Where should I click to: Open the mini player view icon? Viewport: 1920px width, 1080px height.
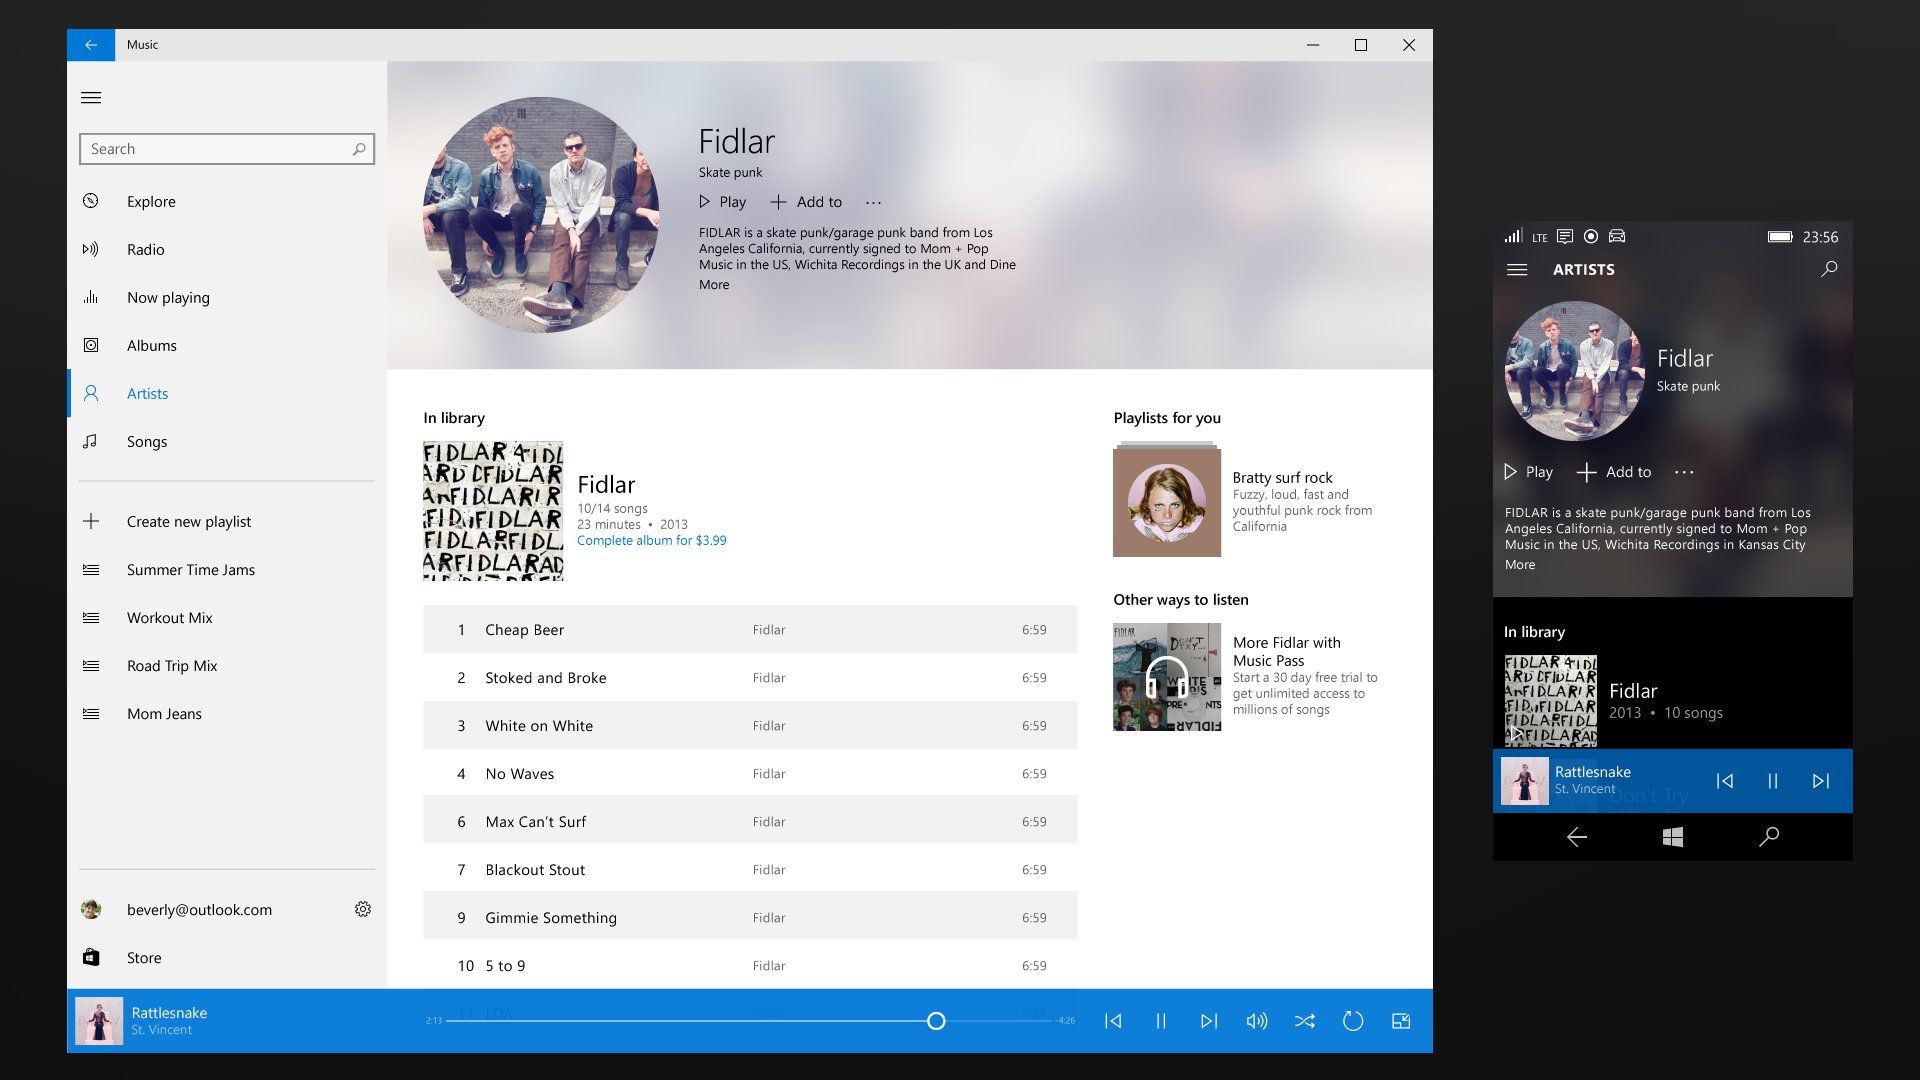pyautogui.click(x=1401, y=1021)
